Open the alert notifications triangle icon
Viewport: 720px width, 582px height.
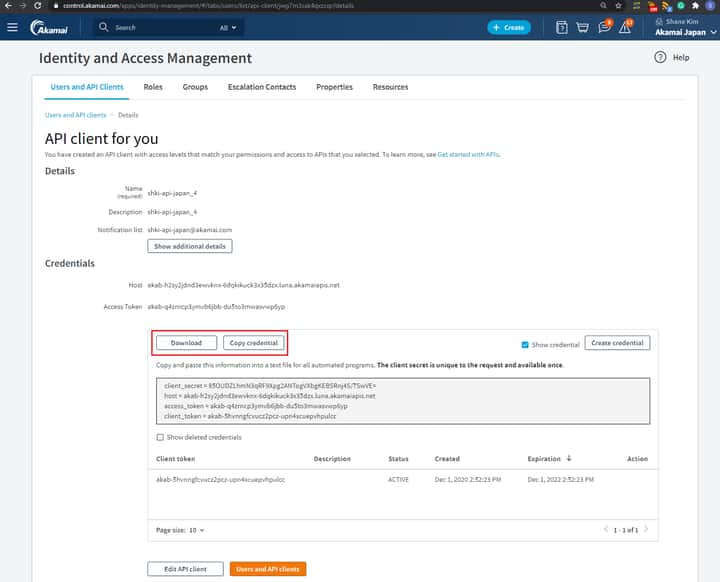(625, 27)
